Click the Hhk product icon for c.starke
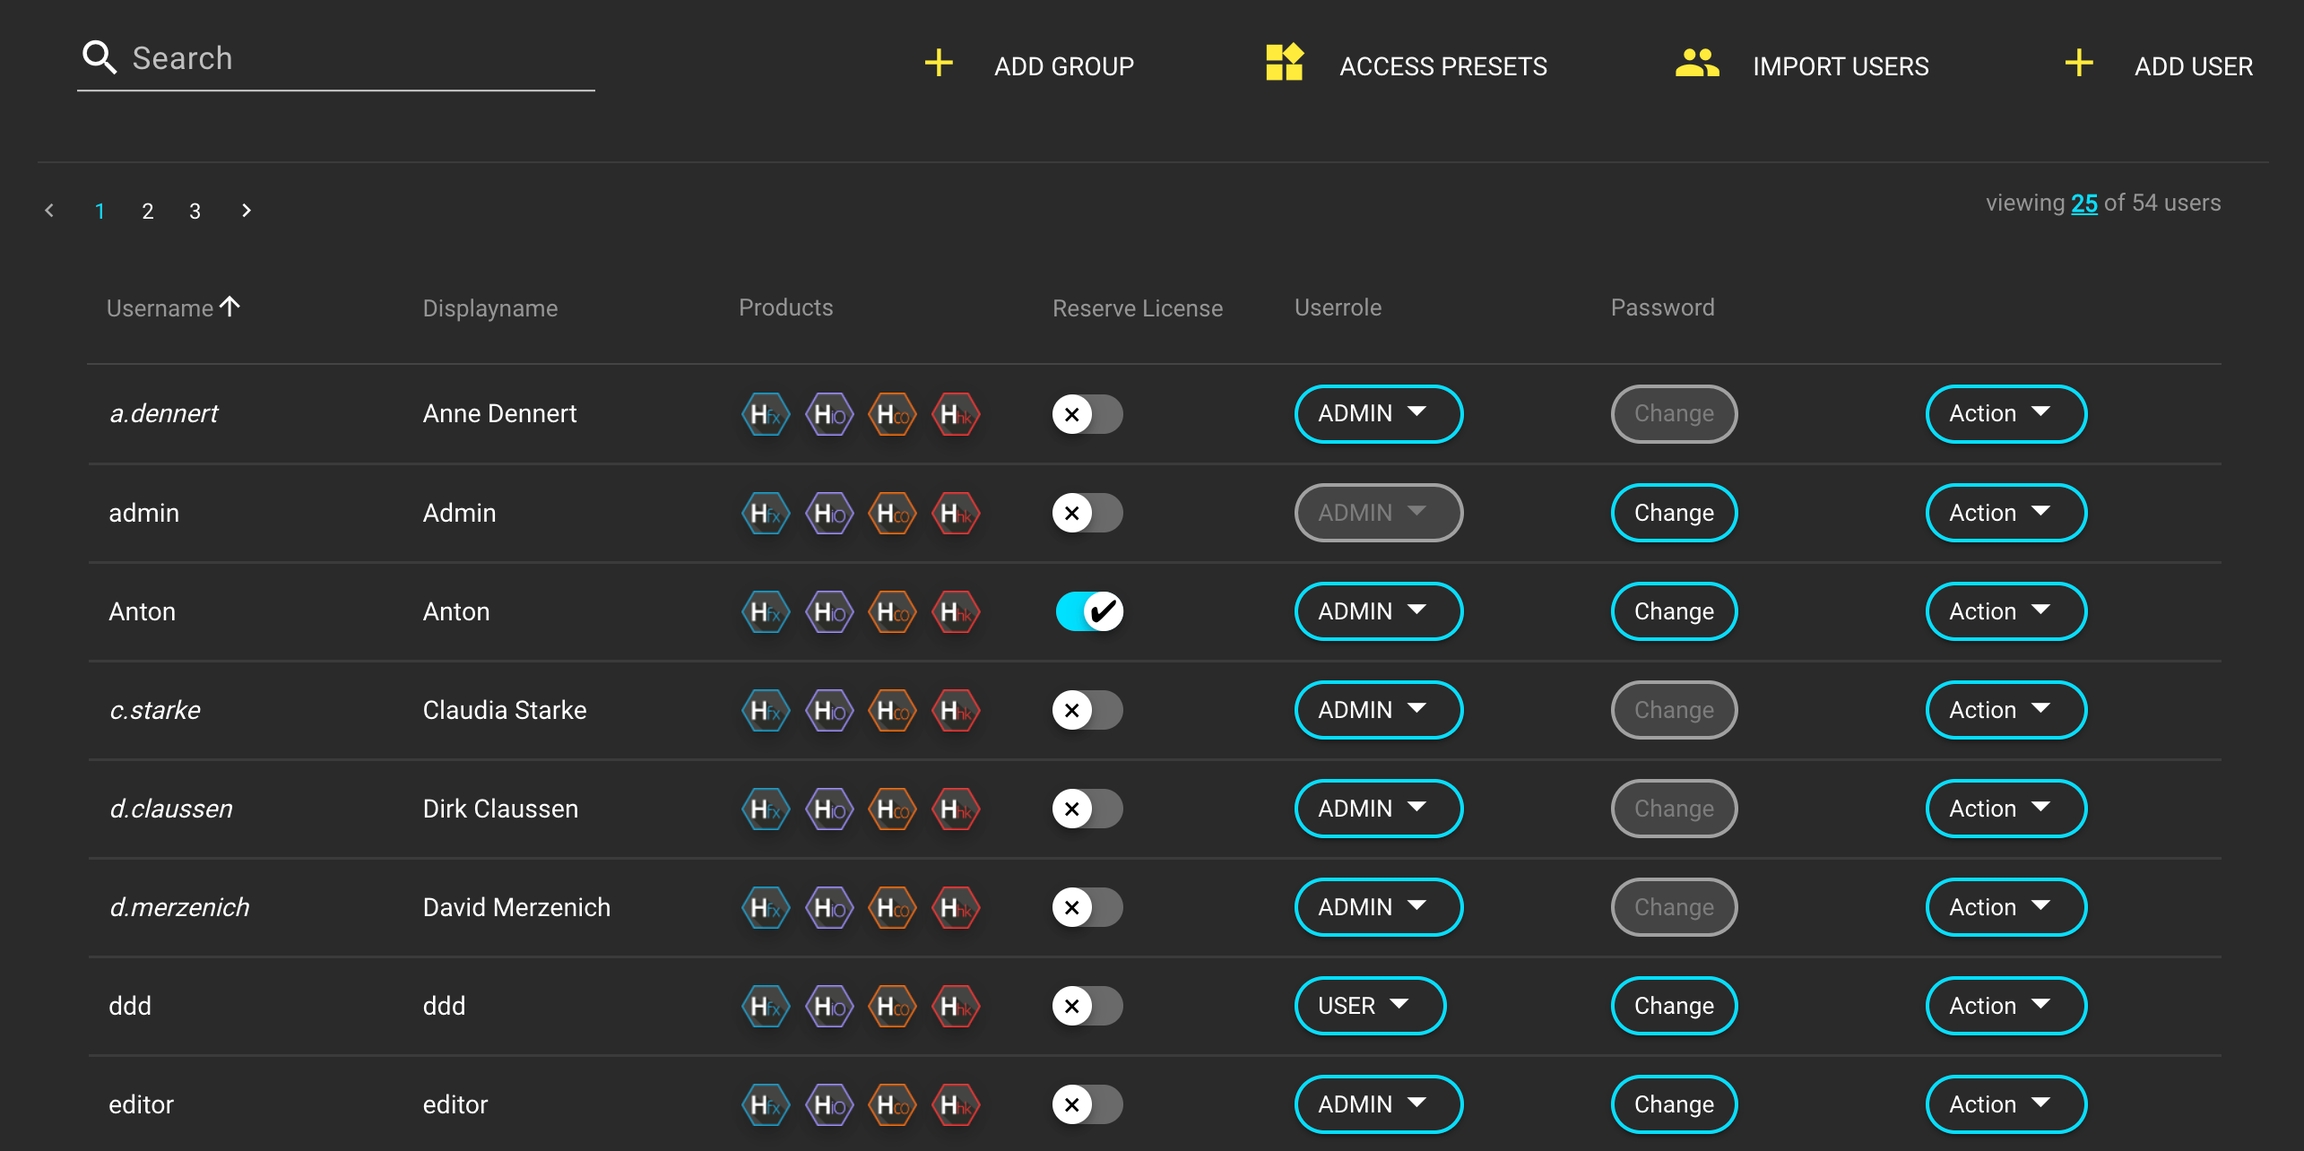Image resolution: width=2304 pixels, height=1151 pixels. point(955,710)
